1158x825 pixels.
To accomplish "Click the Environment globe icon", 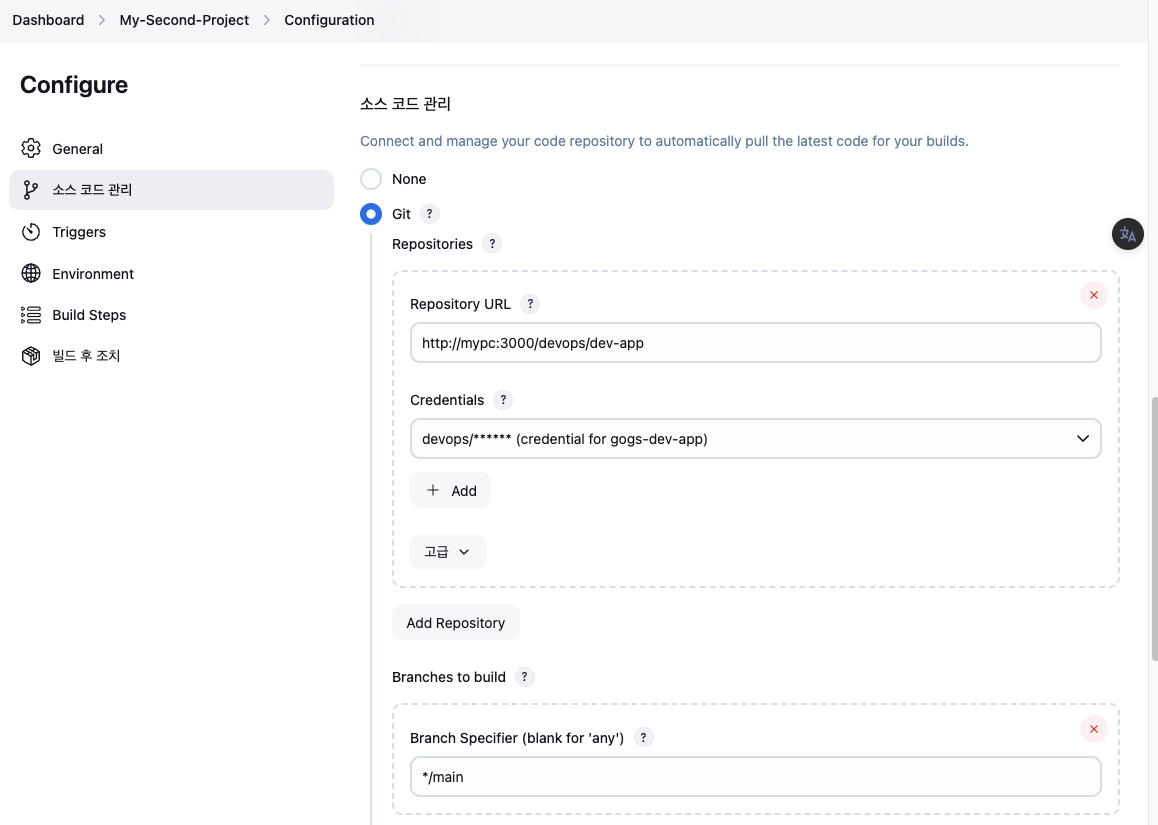I will [31, 274].
